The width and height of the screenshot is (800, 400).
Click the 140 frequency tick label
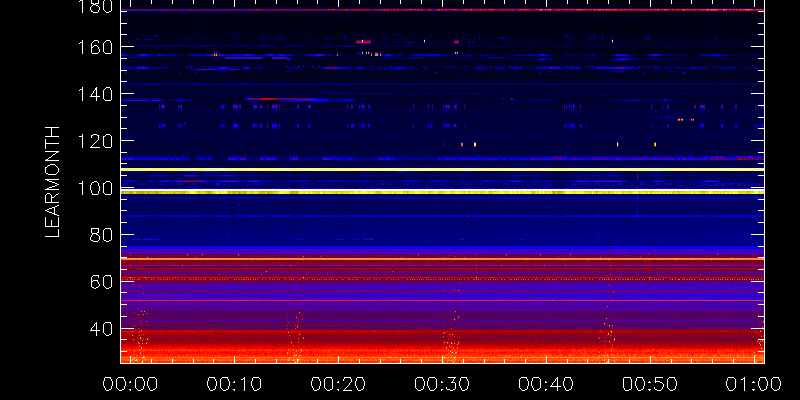[x=96, y=94]
